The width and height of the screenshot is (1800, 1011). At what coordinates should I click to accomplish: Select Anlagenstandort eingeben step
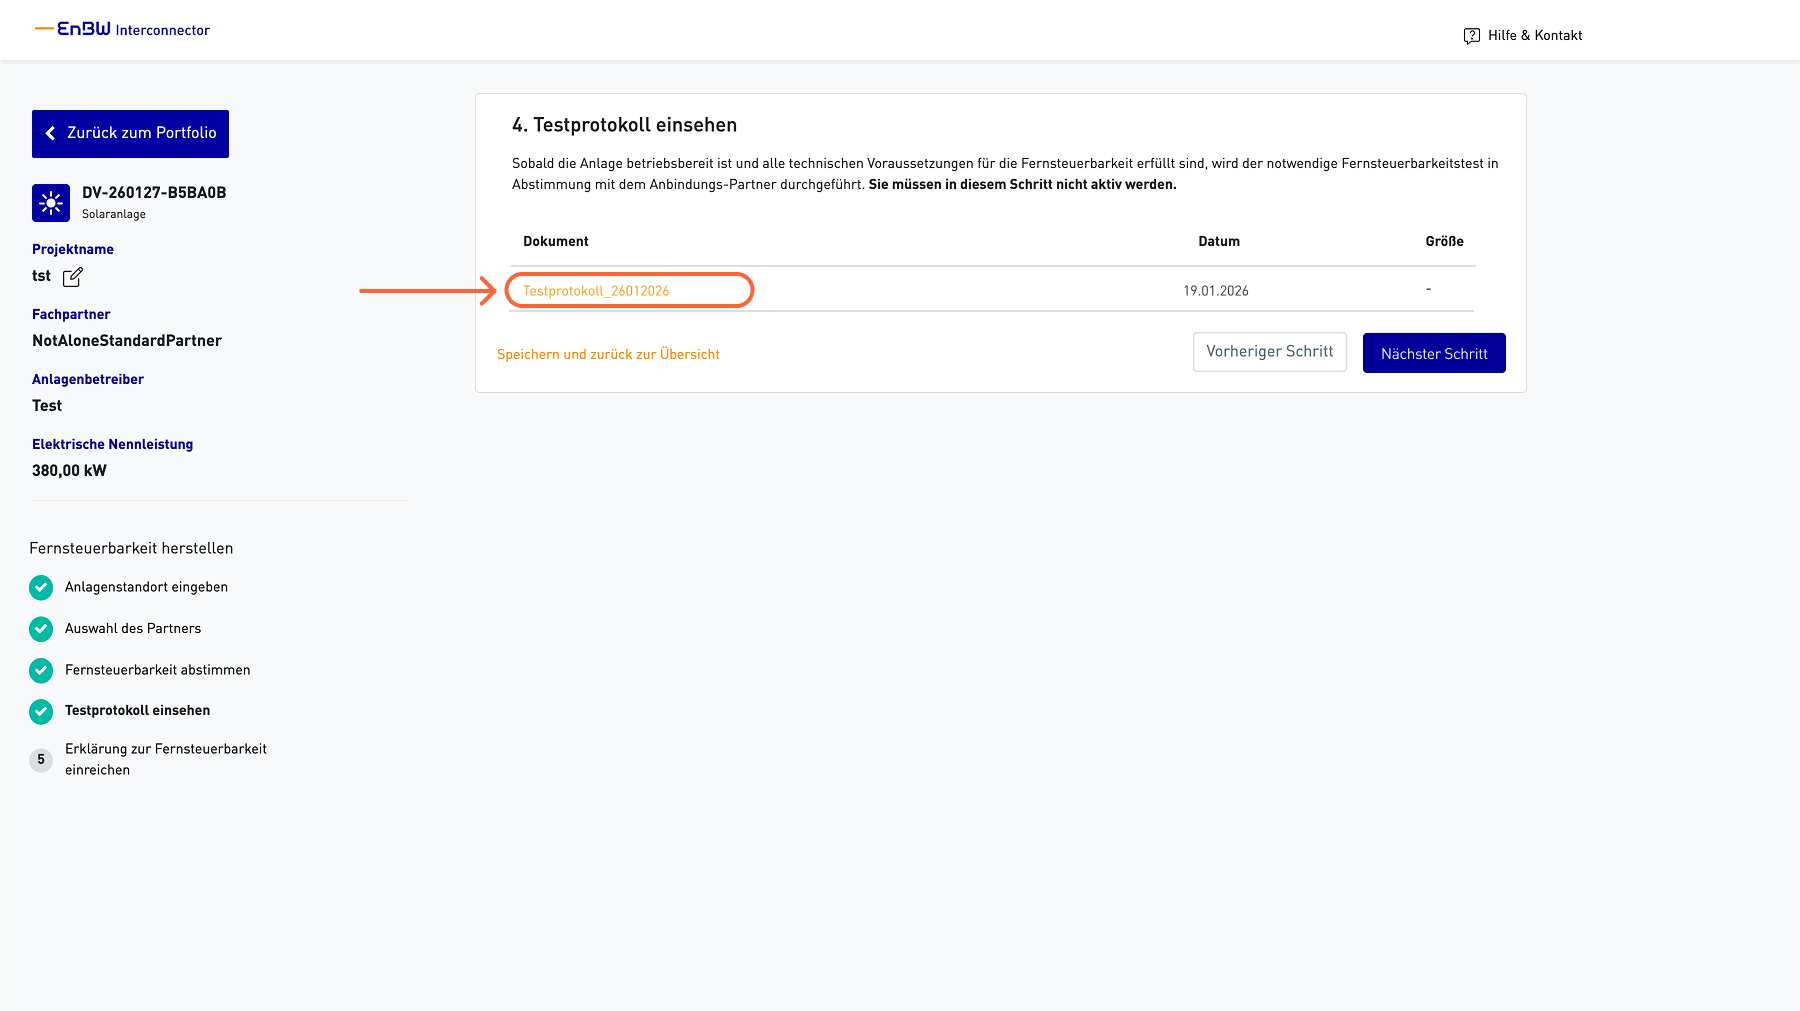pos(146,588)
